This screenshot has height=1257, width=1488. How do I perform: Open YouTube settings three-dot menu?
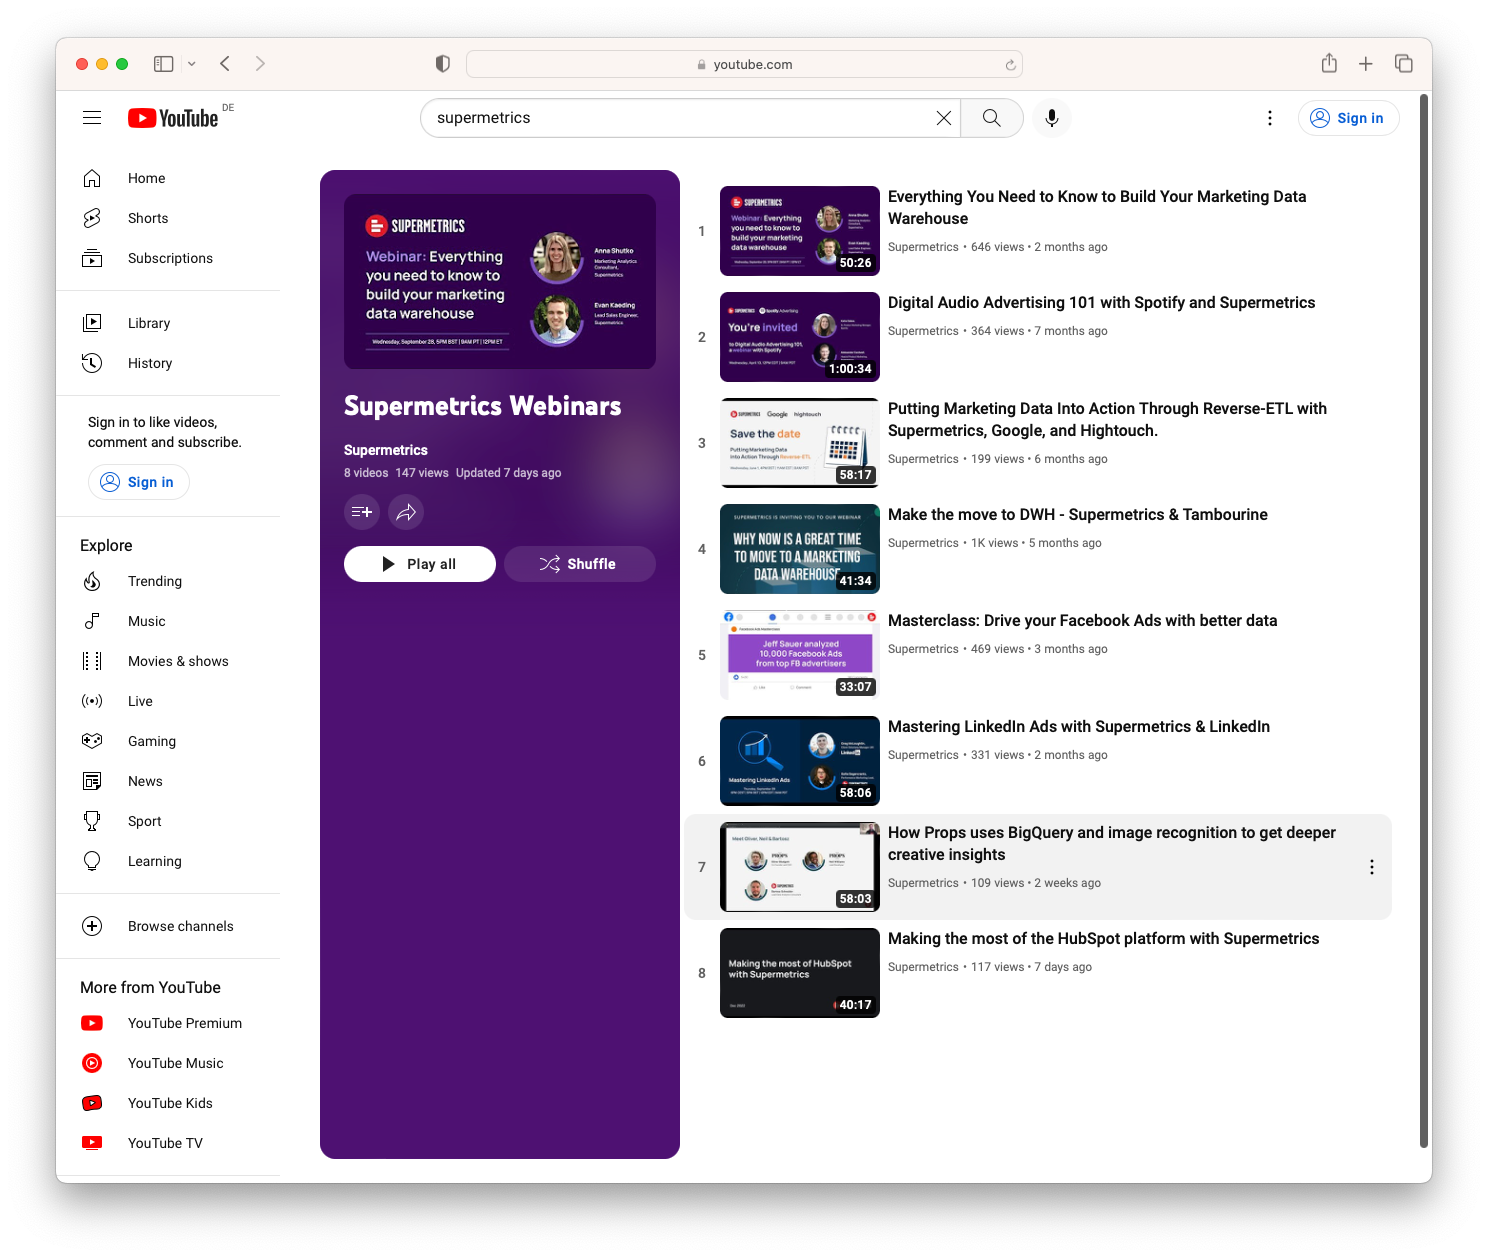1270,118
